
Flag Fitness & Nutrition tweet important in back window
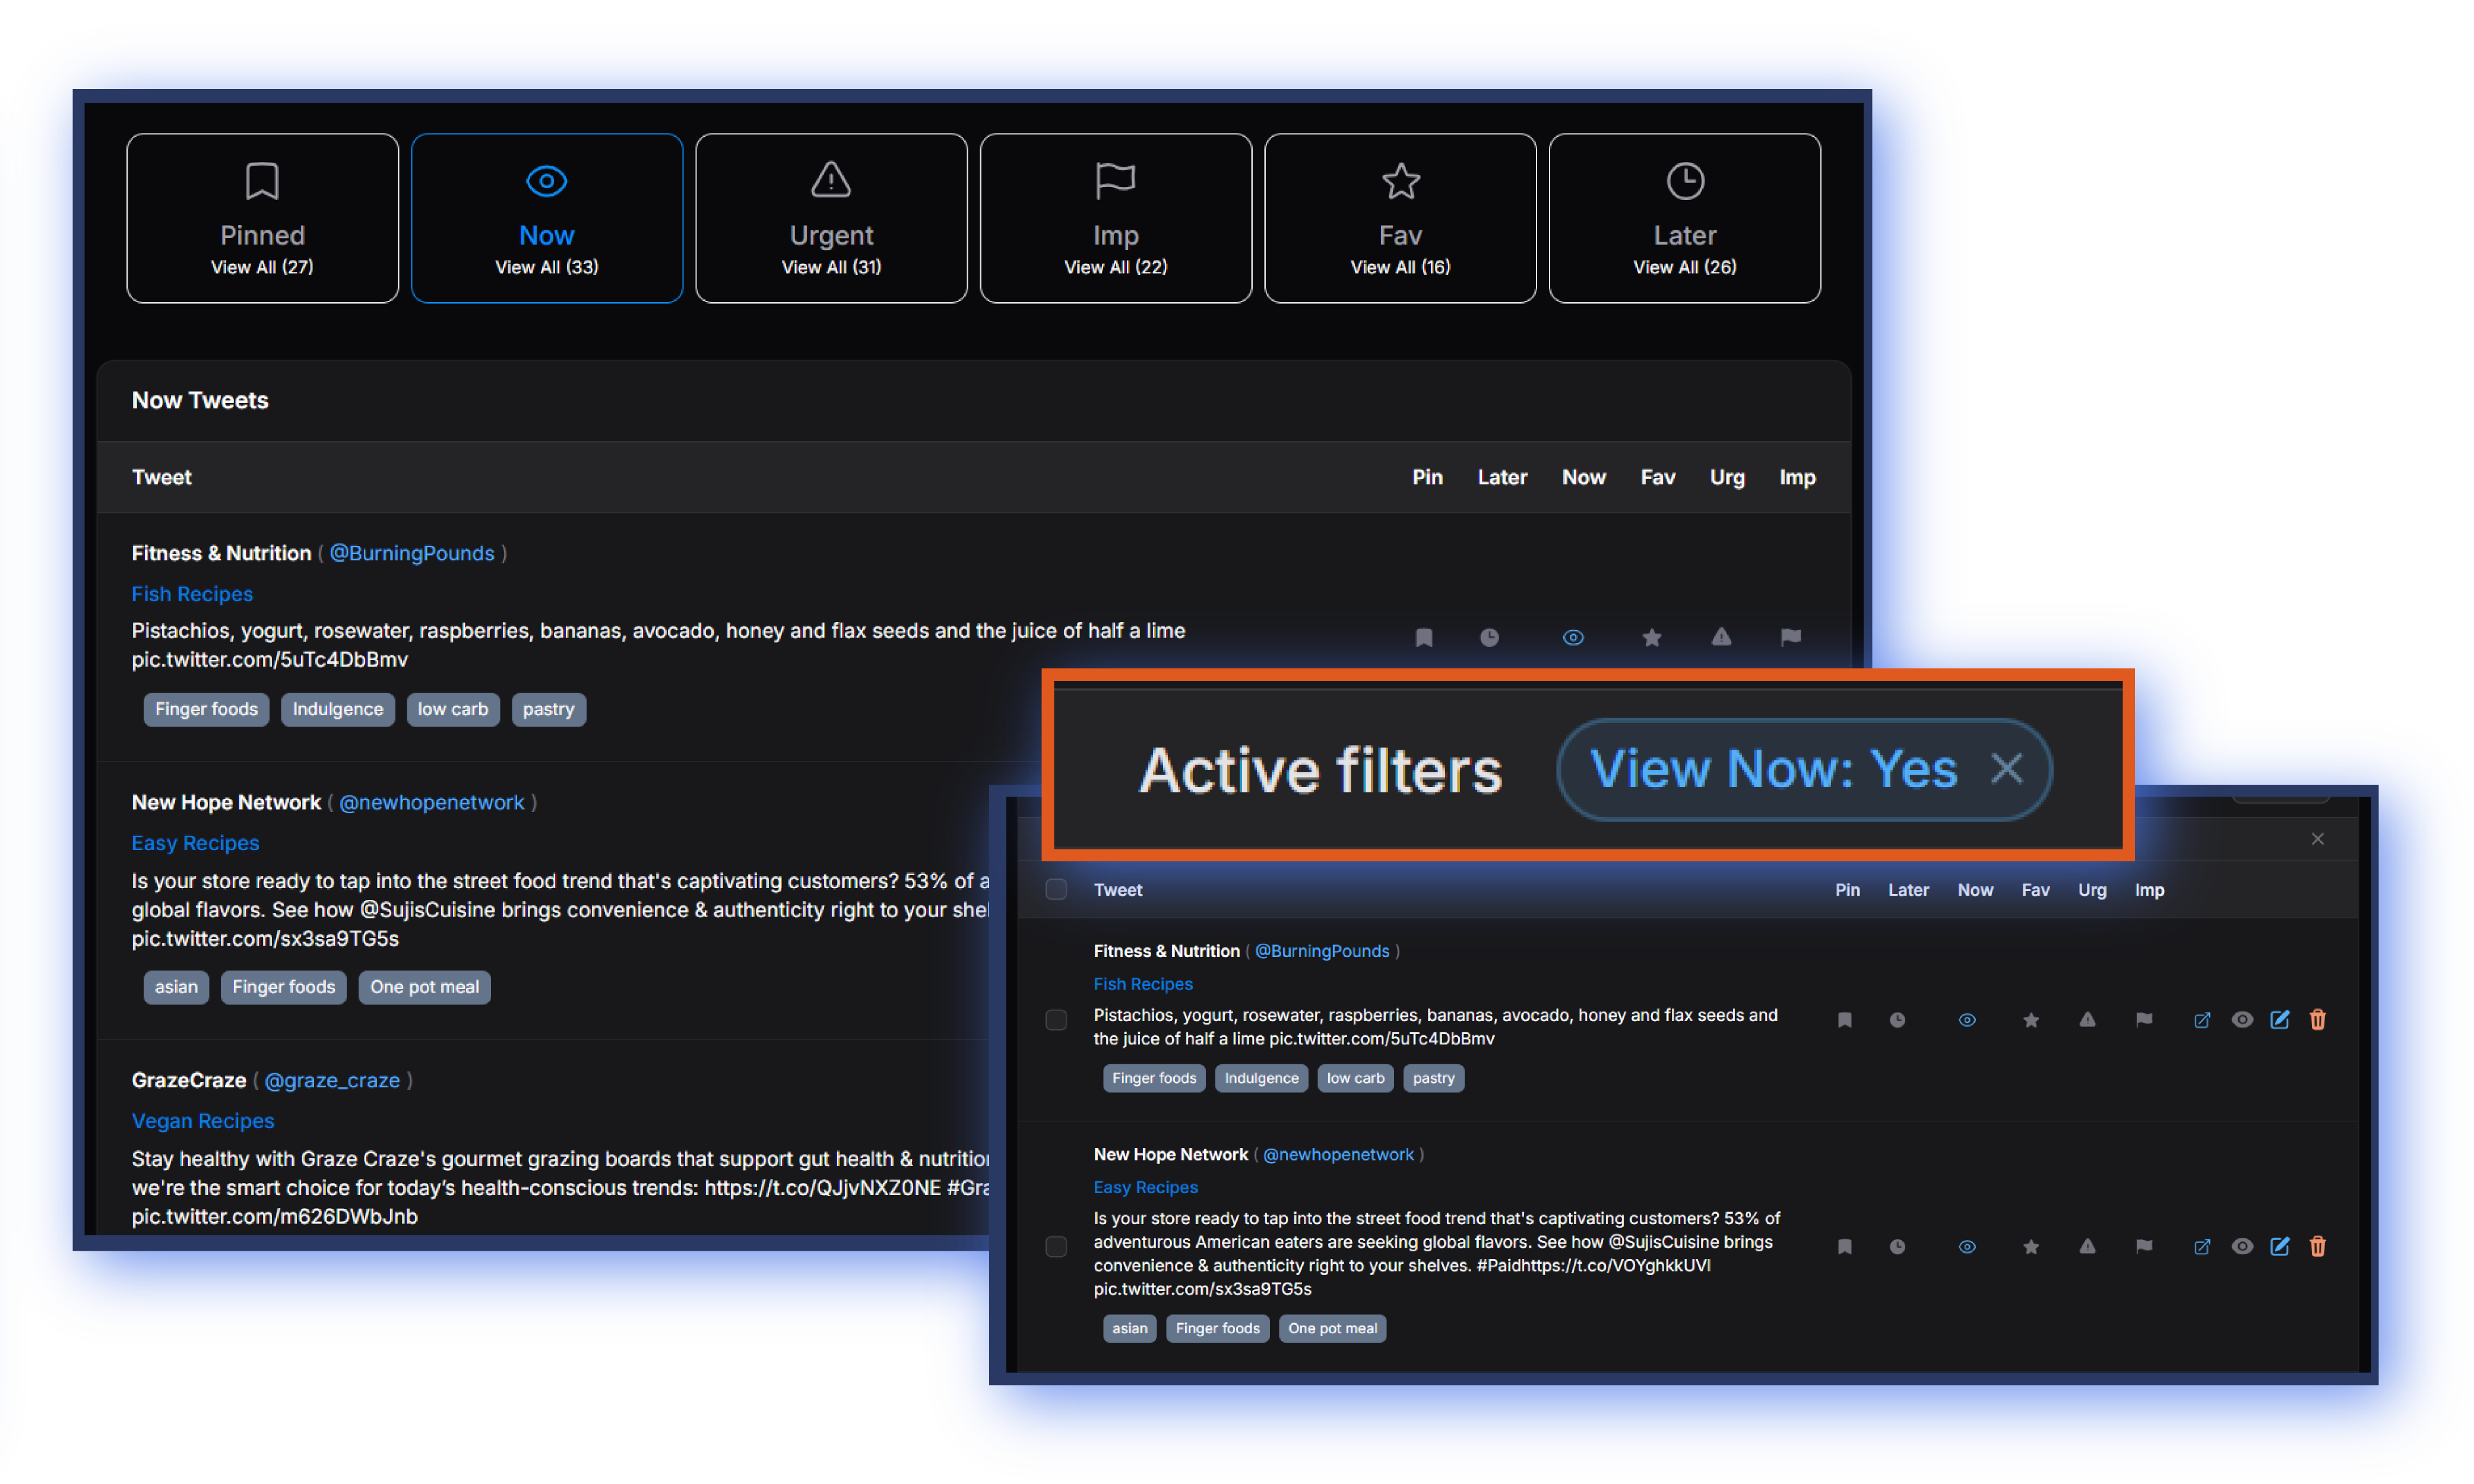pyautogui.click(x=1791, y=636)
